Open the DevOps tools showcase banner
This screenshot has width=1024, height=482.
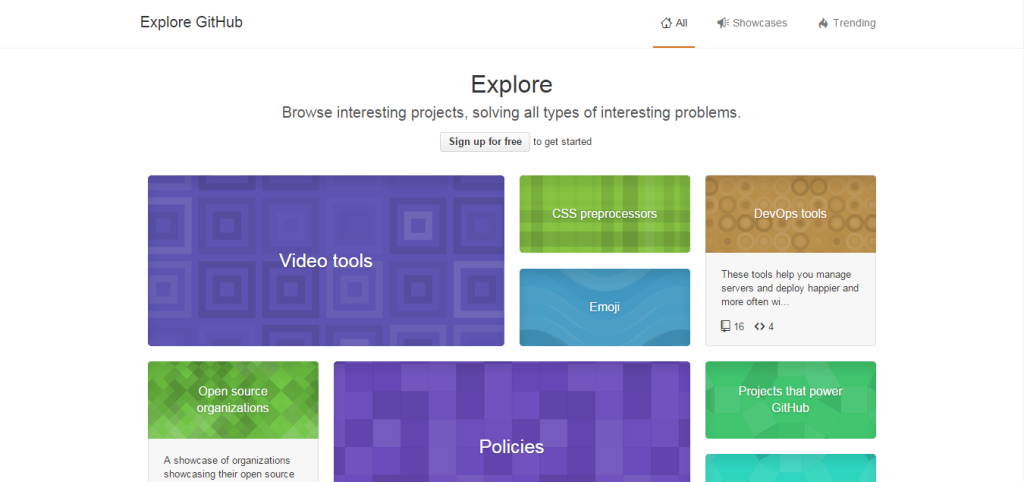(790, 214)
